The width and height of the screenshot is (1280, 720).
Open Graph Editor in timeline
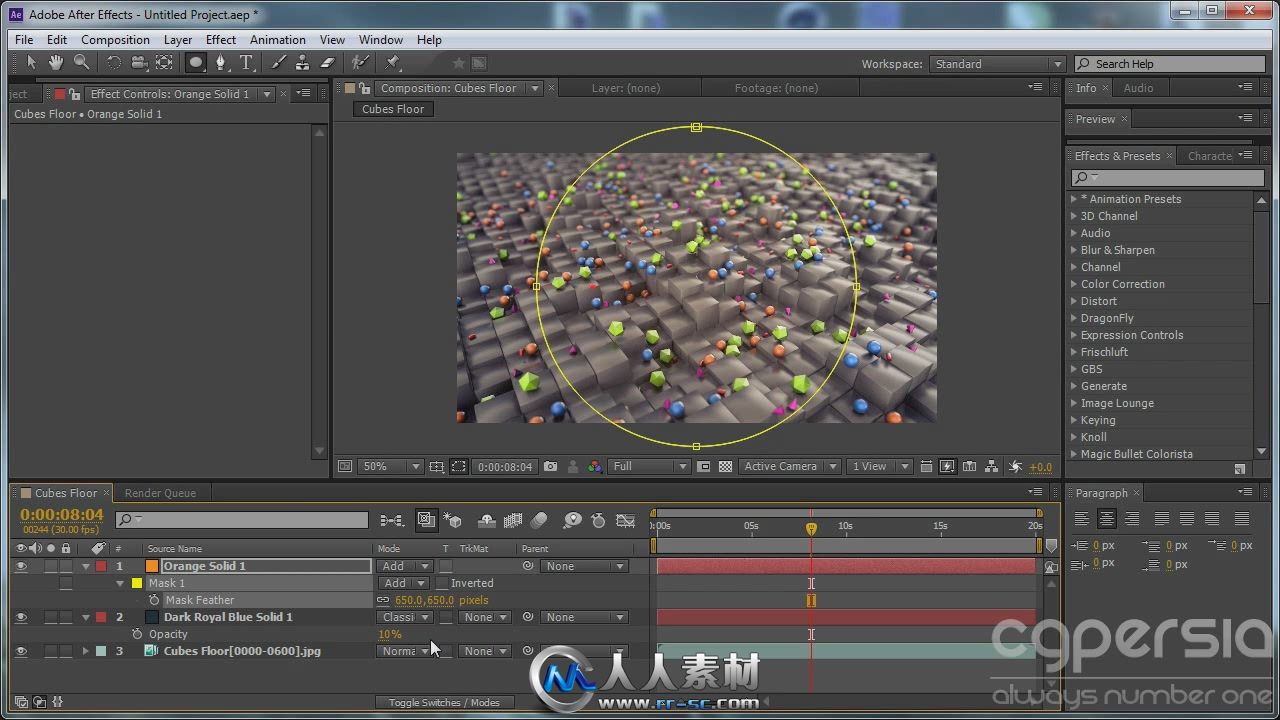(626, 520)
